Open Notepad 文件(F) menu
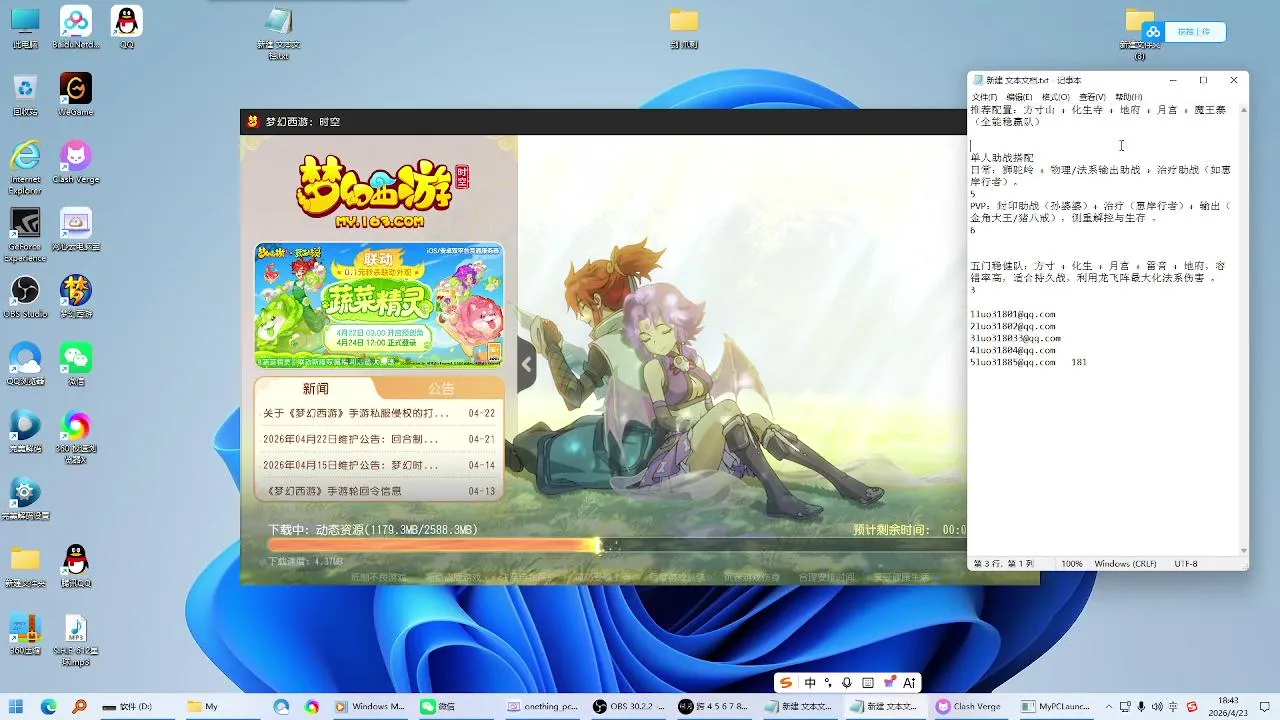Screen dimensions: 1280x720 click(x=984, y=97)
